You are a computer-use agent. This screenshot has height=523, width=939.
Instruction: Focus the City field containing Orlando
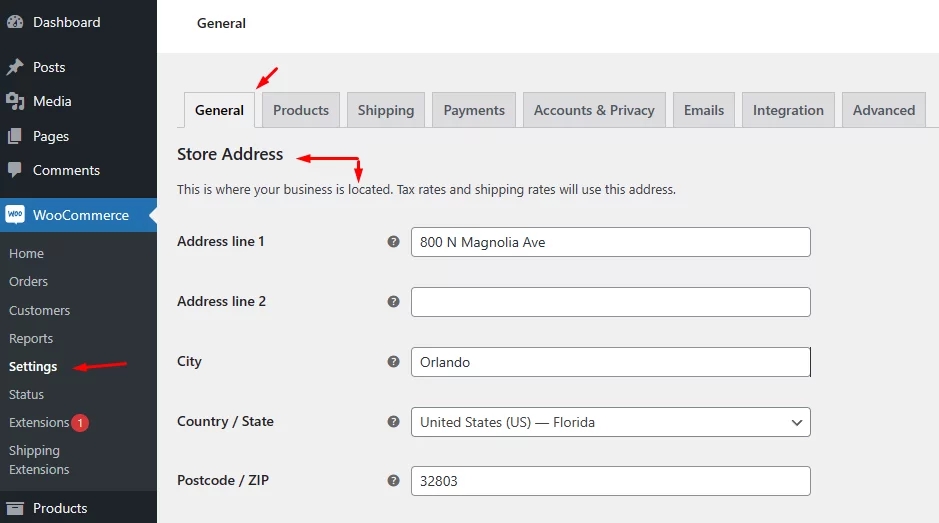point(610,362)
